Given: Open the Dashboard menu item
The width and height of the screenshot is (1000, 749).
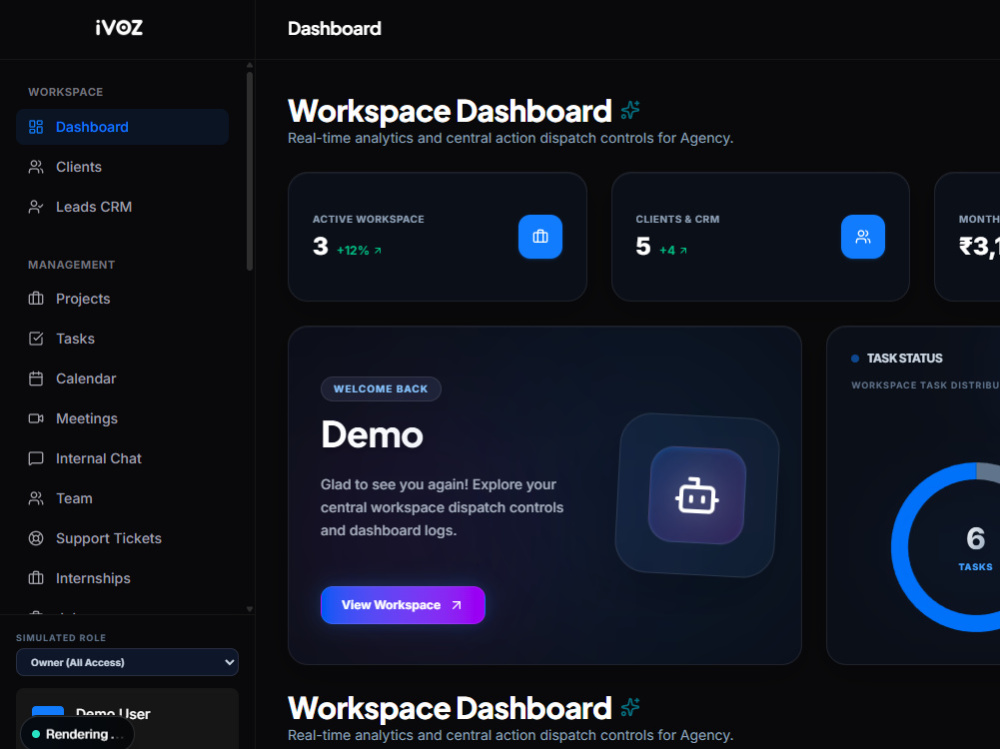Looking at the screenshot, I should 122,127.
